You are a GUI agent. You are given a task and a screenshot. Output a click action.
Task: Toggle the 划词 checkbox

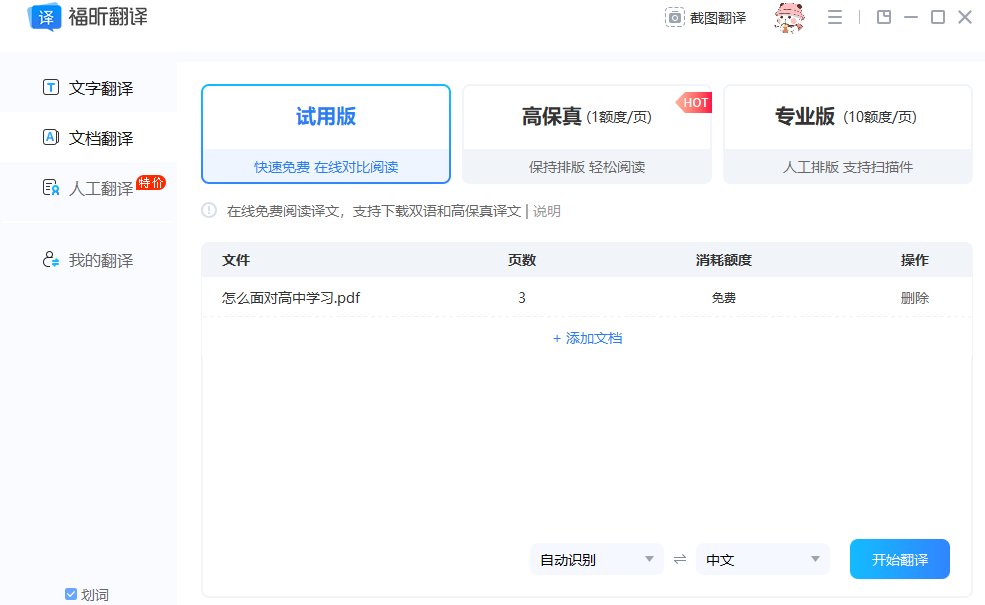point(71,594)
